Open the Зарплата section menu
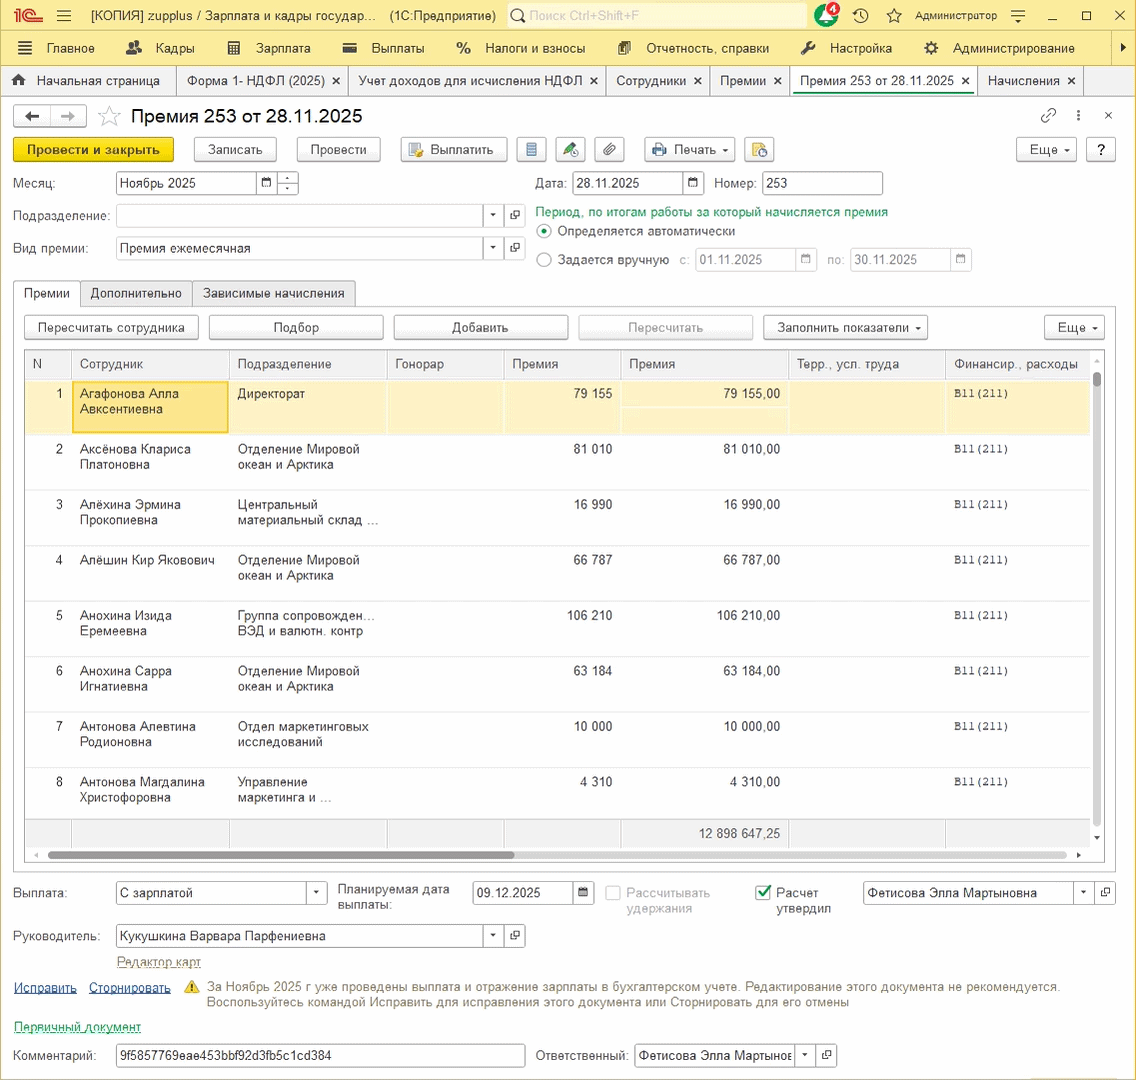 click(x=270, y=48)
